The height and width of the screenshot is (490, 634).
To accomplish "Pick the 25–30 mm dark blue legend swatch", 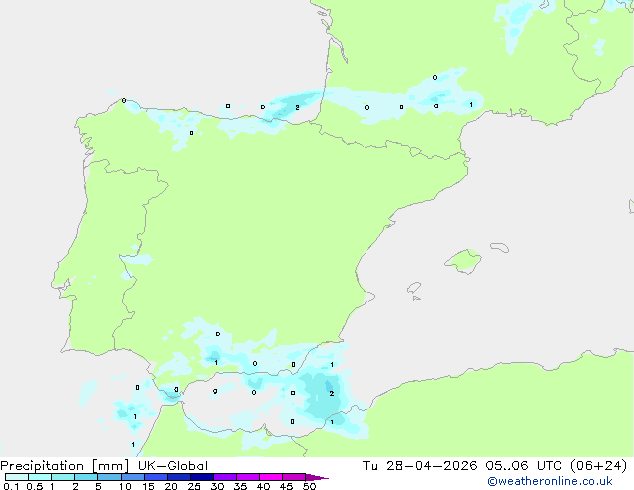I will tap(202, 477).
